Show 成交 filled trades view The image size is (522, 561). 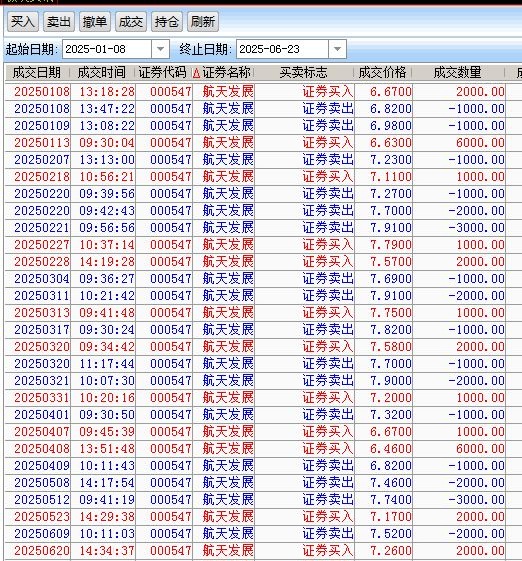coord(131,22)
